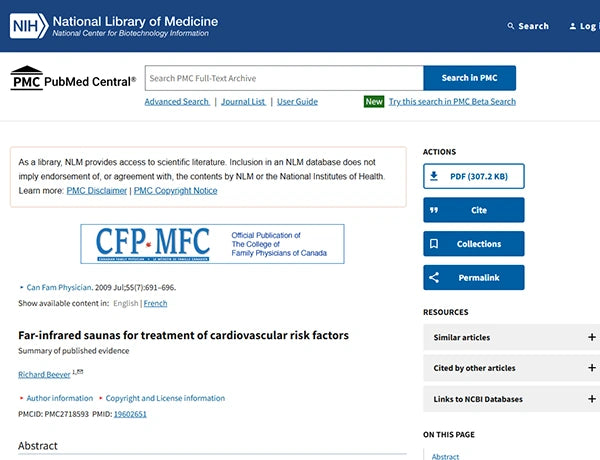Click the author email envelope icon
The image size is (600, 460).
point(80,371)
